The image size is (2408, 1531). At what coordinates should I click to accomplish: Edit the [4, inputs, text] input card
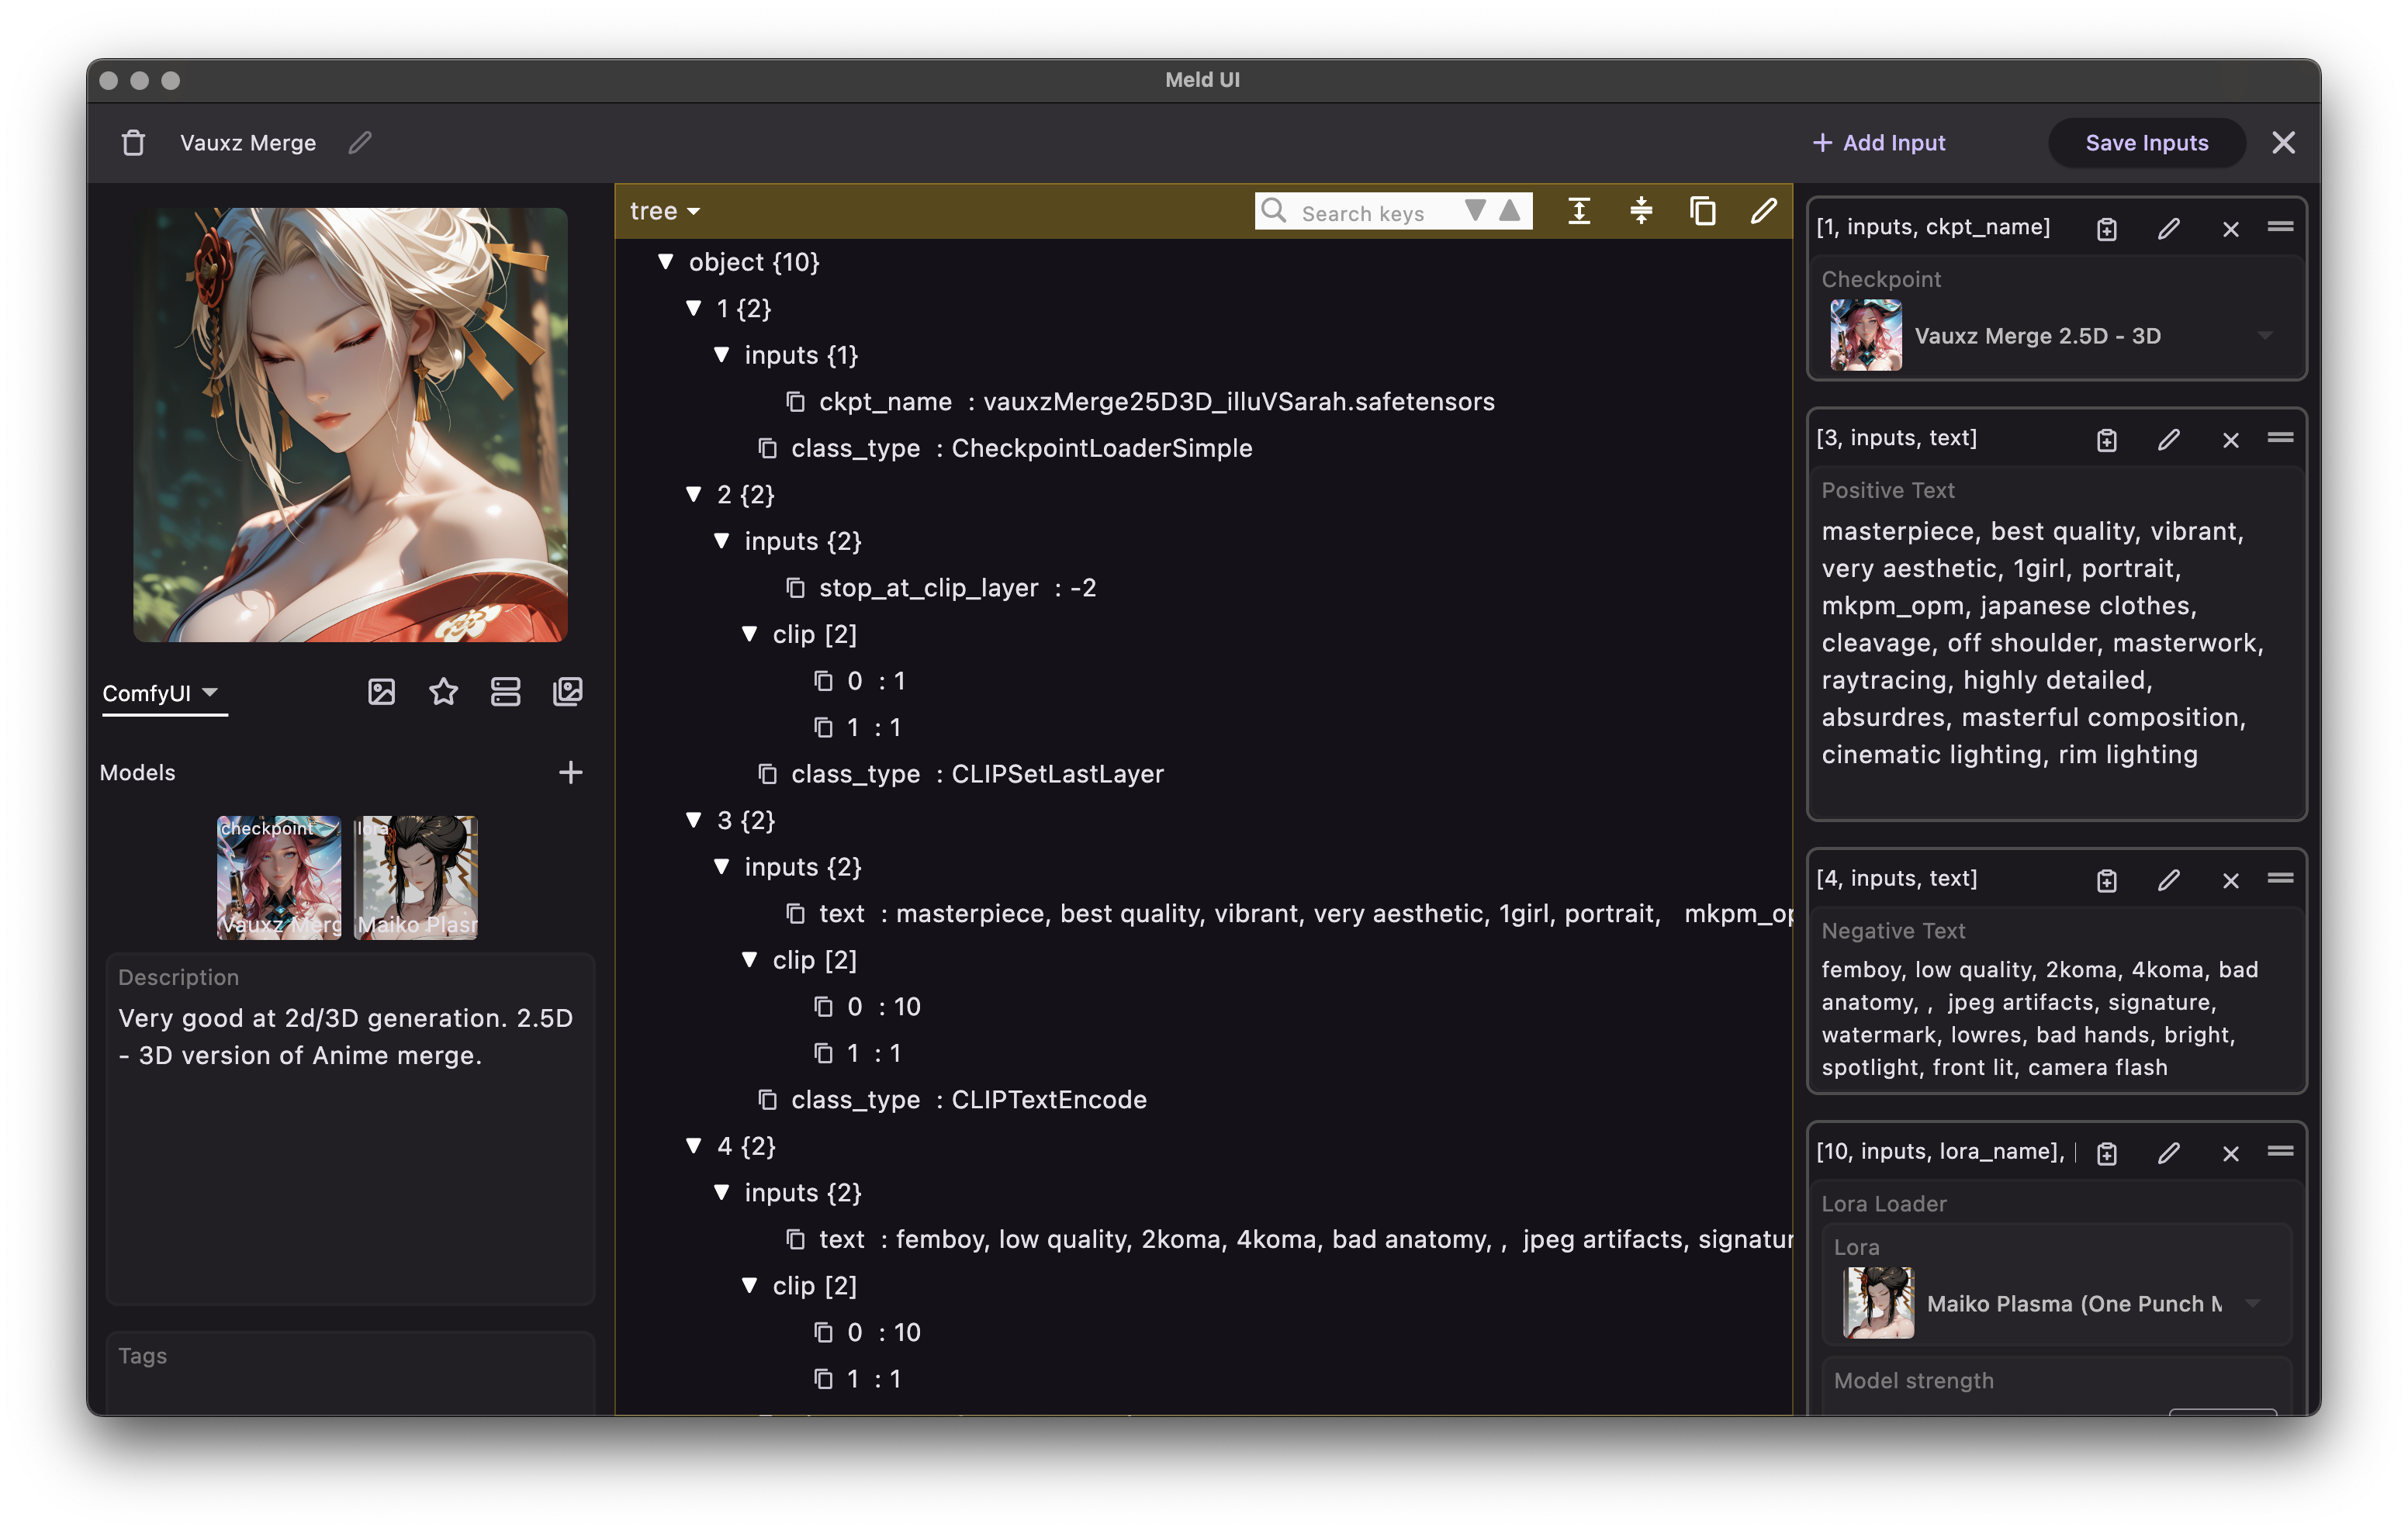tap(2168, 880)
